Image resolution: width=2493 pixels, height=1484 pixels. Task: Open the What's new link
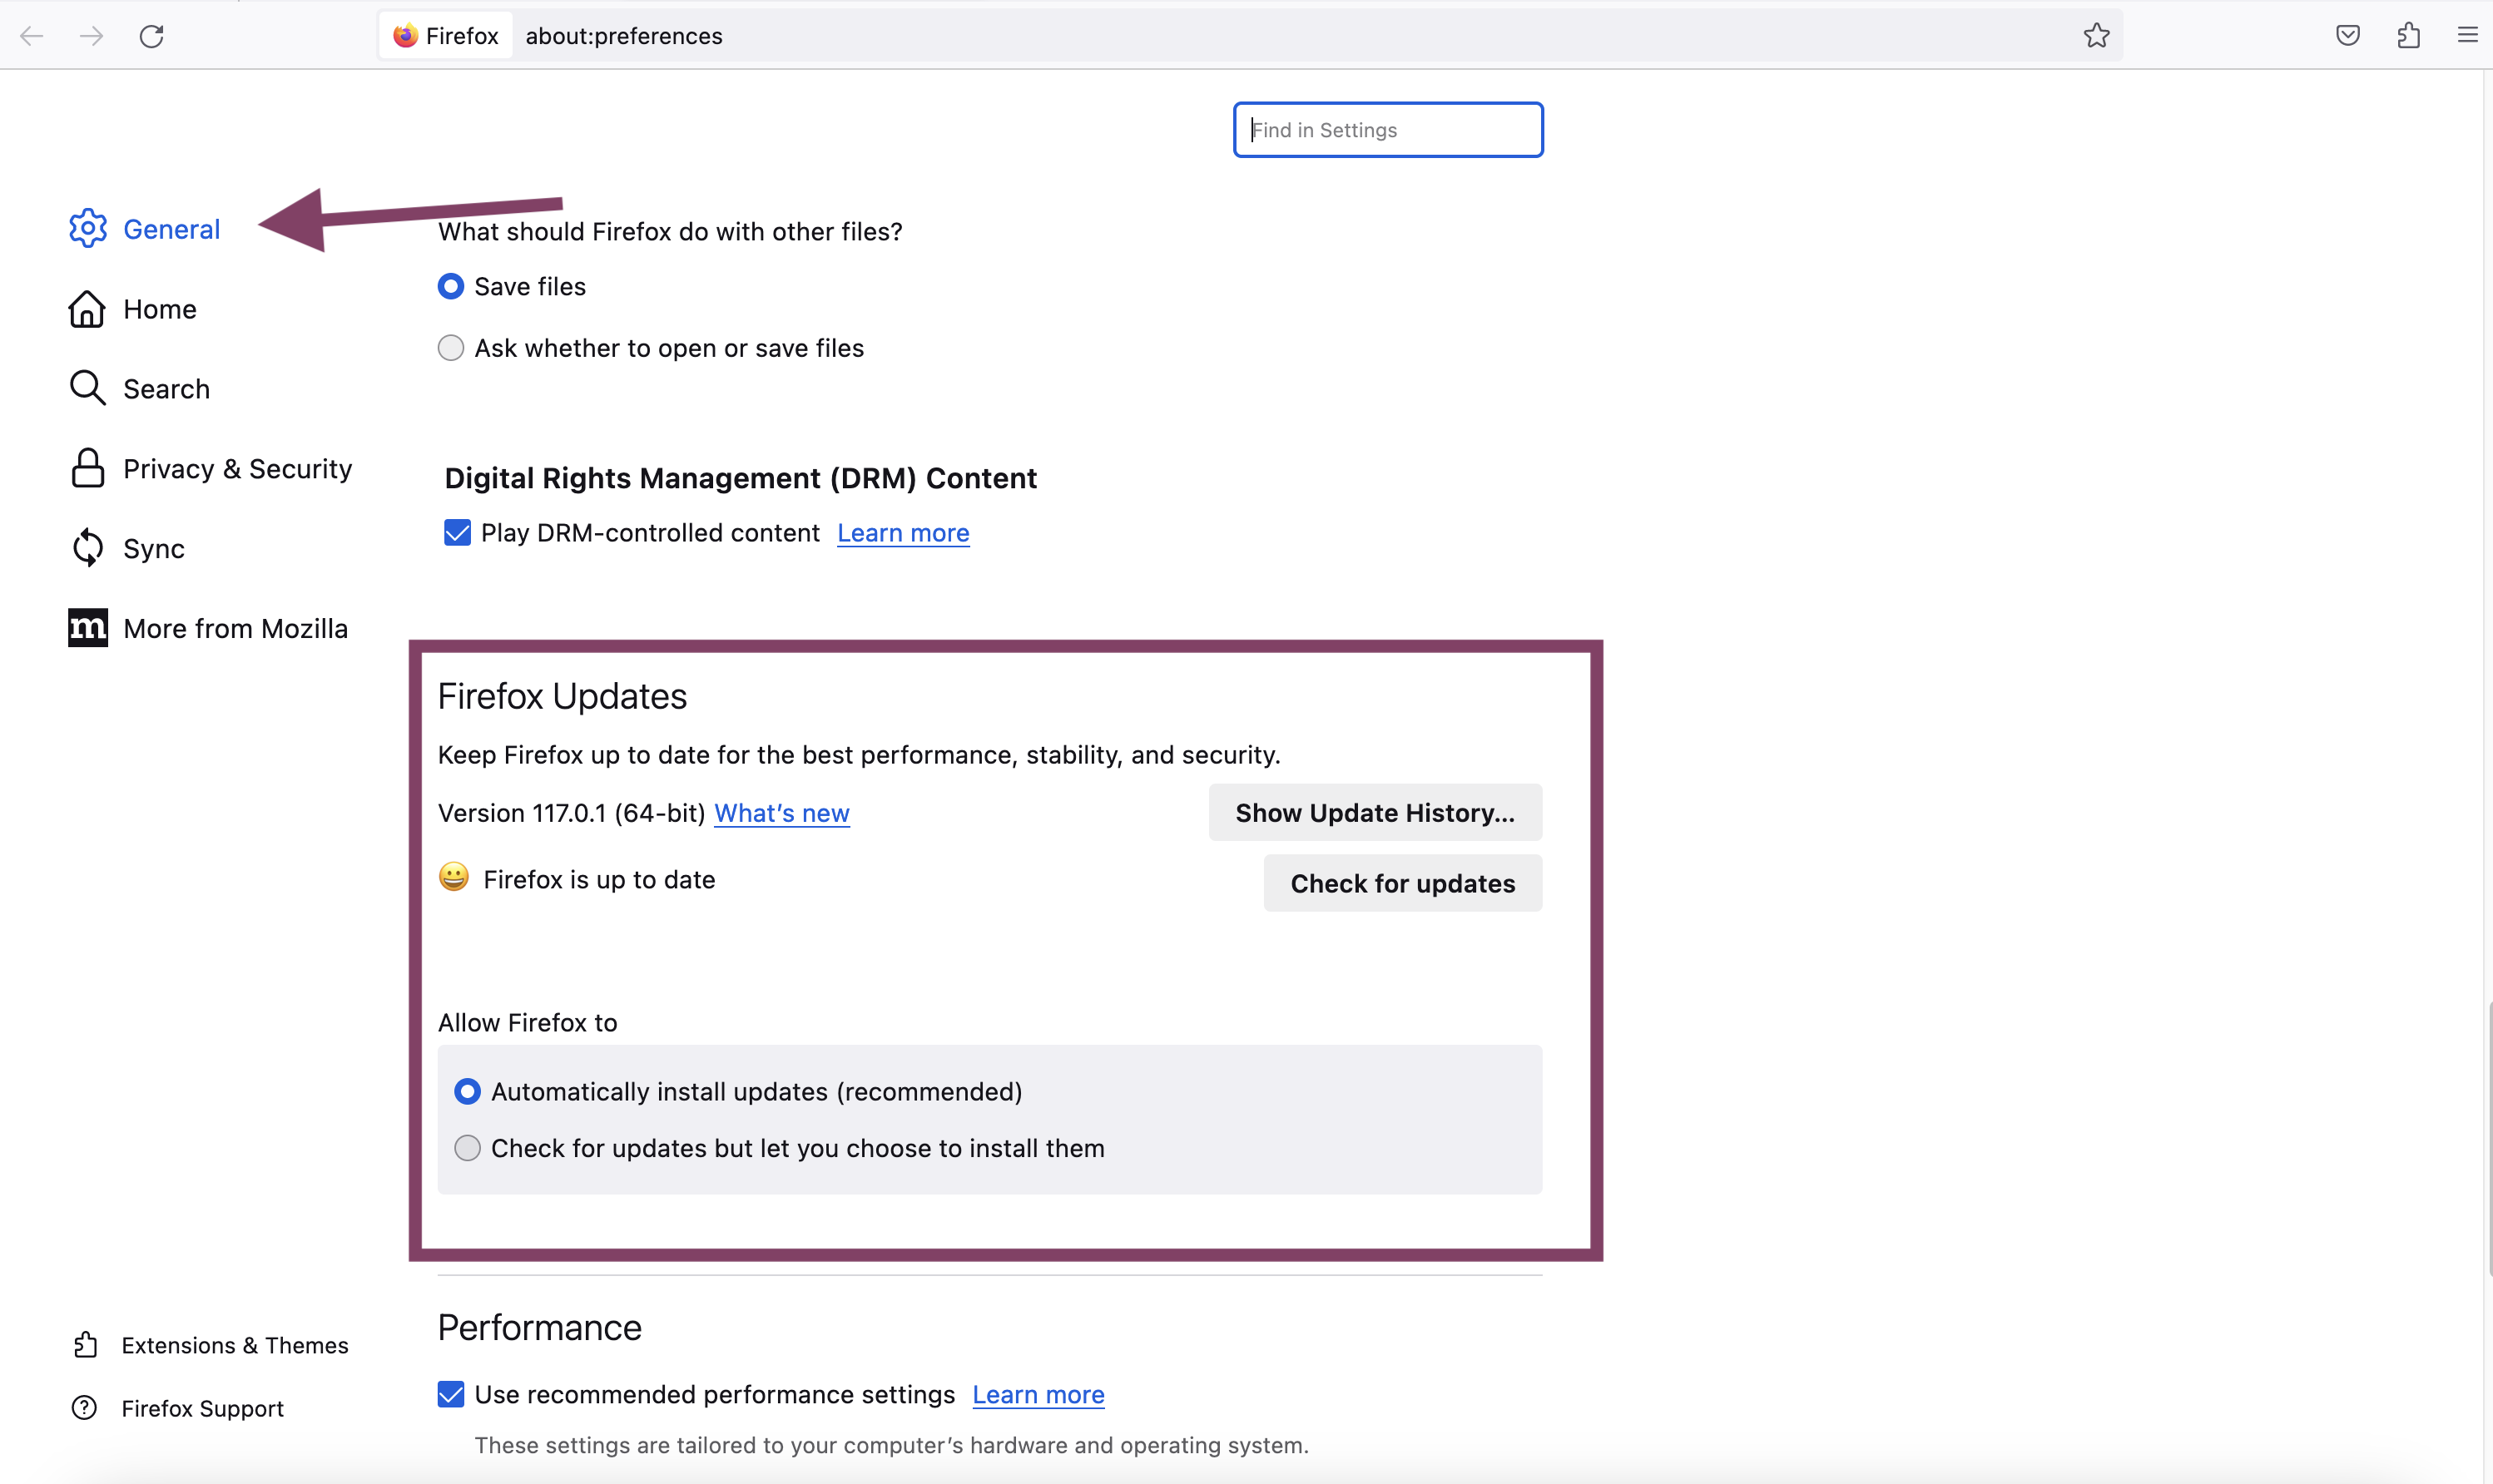click(782, 813)
